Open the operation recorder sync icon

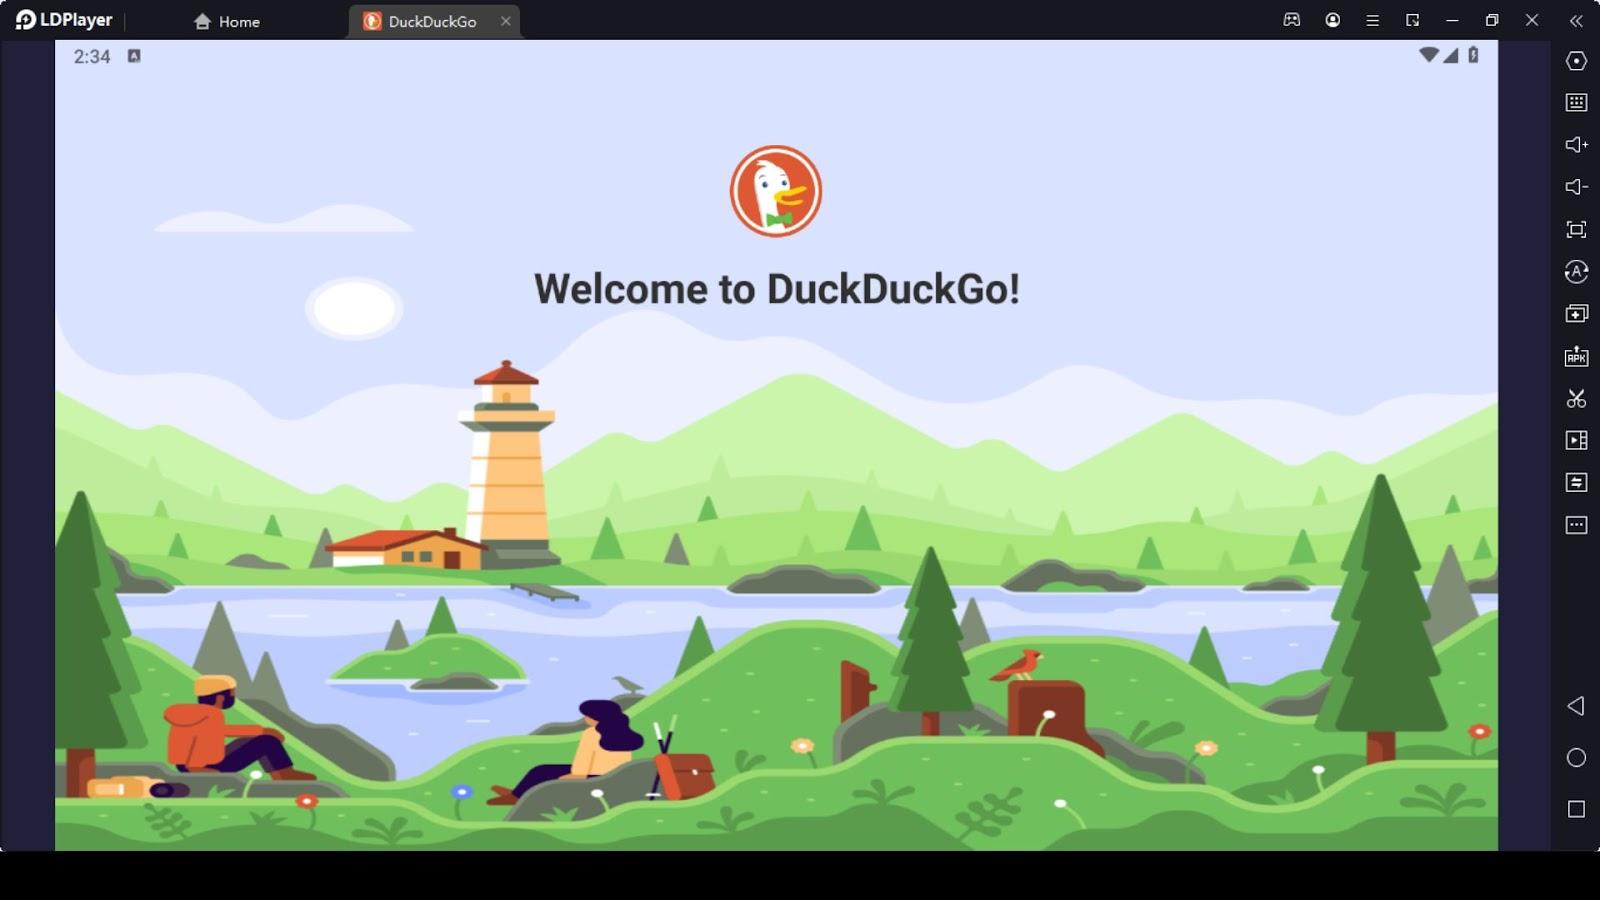tap(1576, 271)
